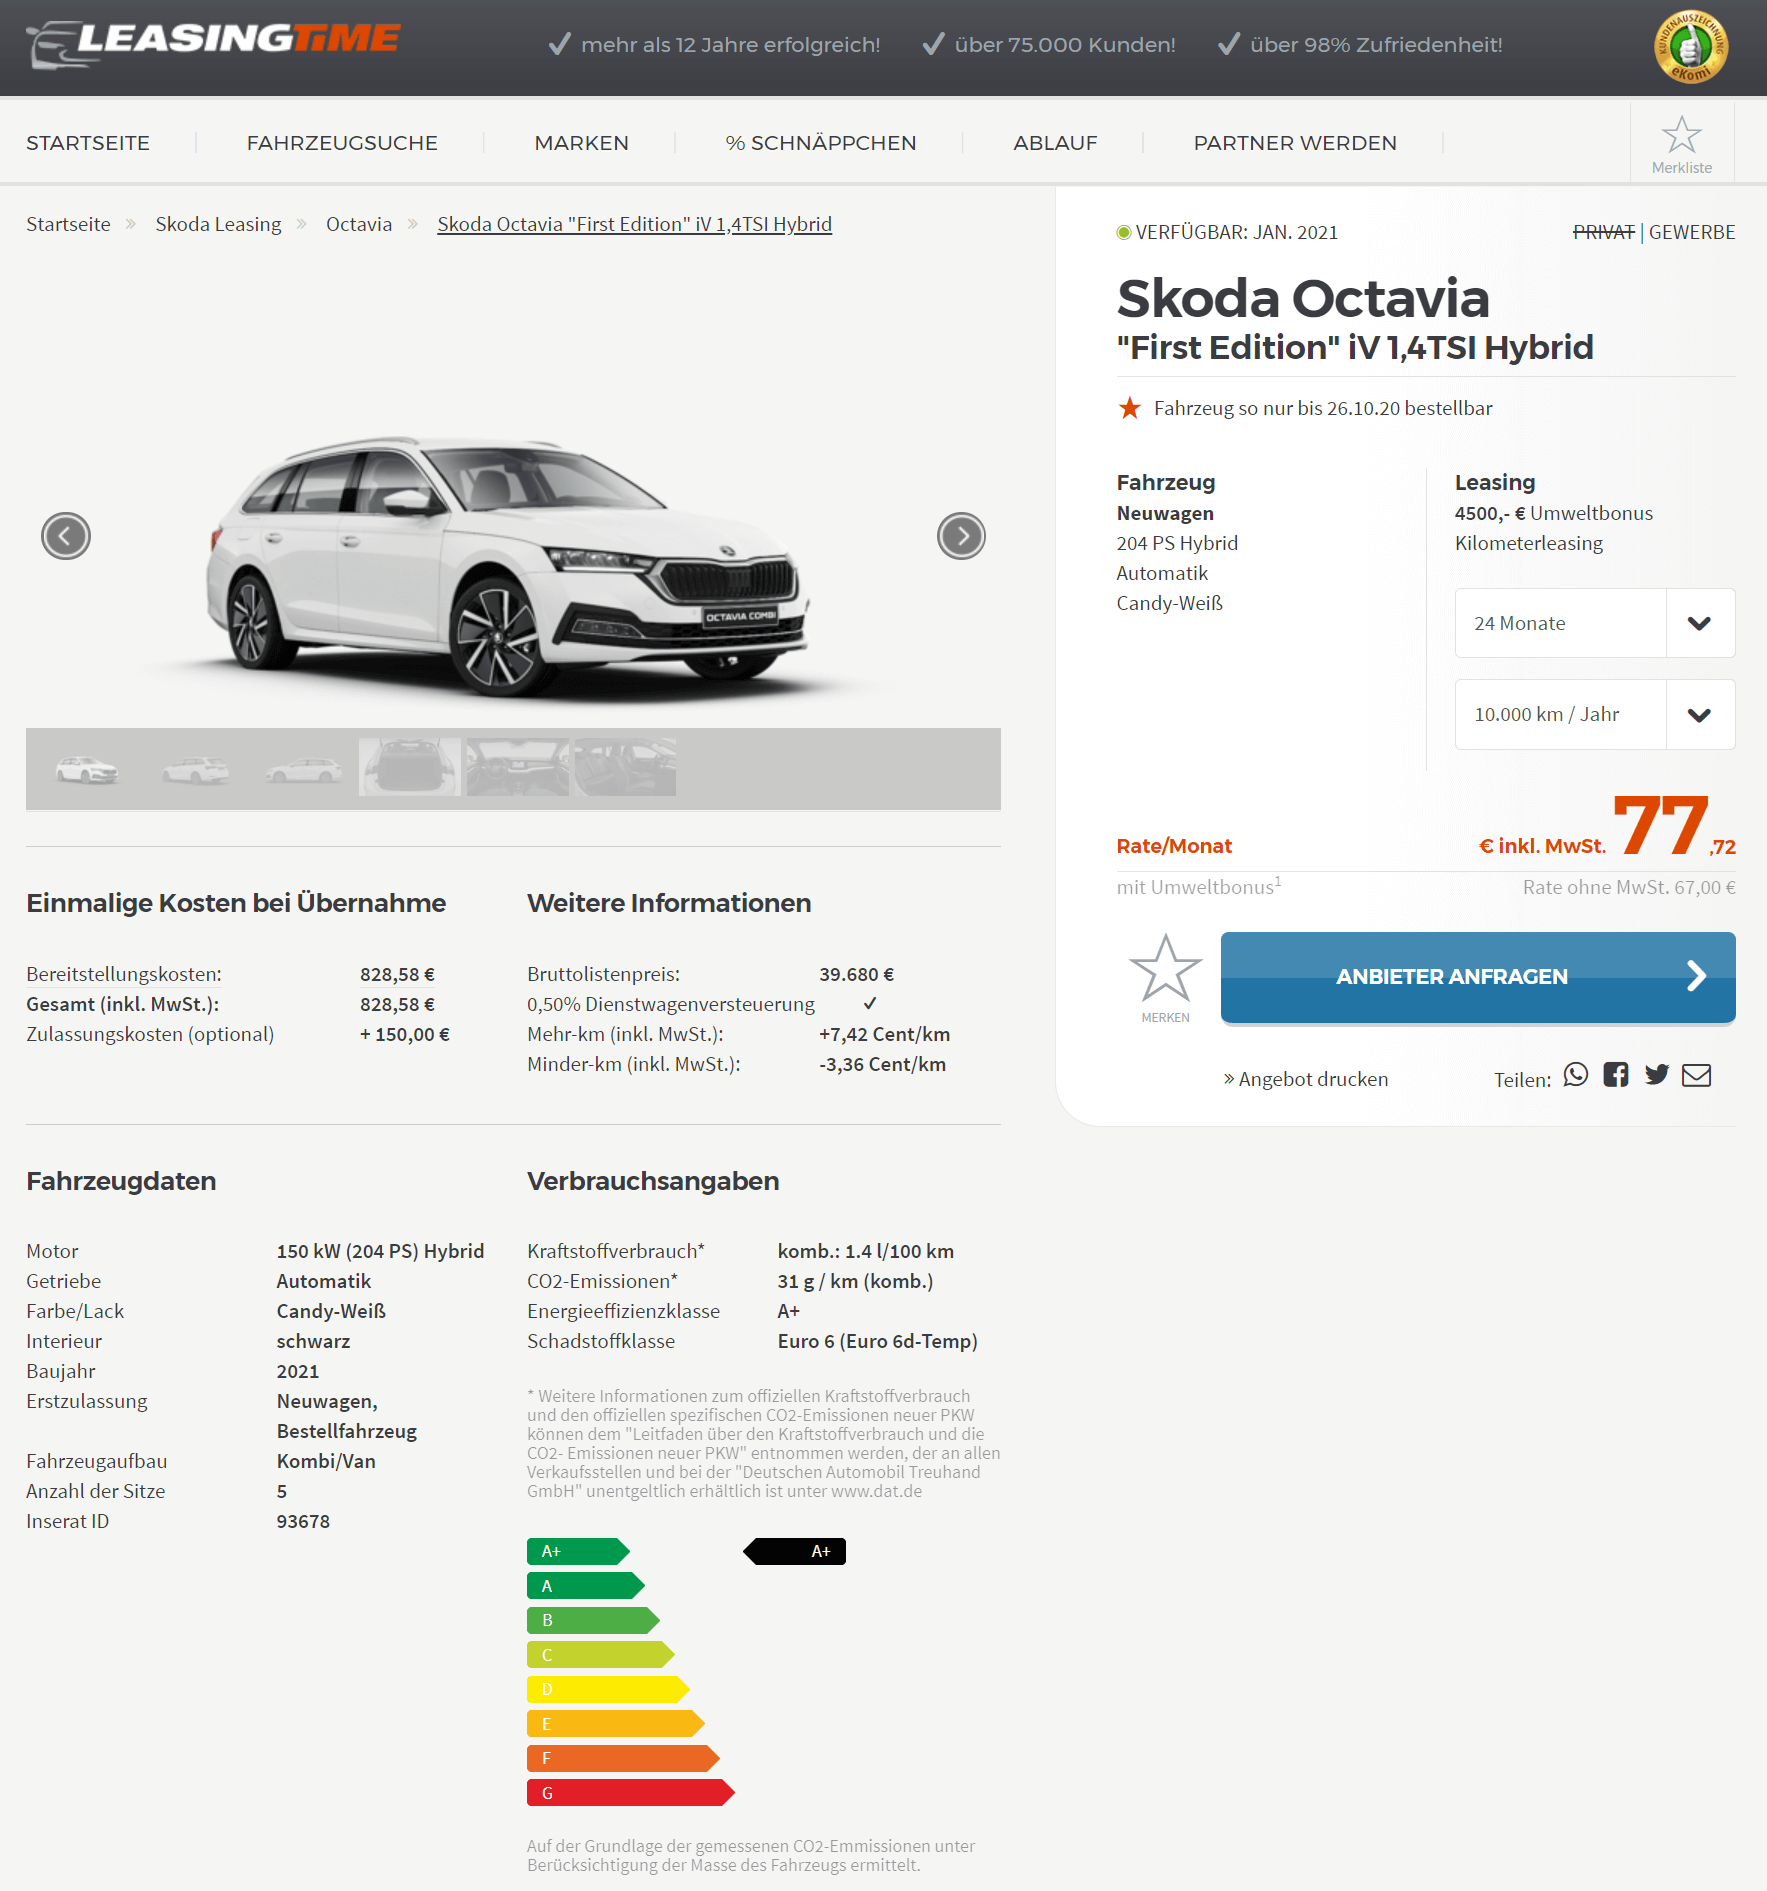Open % SCHNÄPPCHEN menu item

(820, 143)
